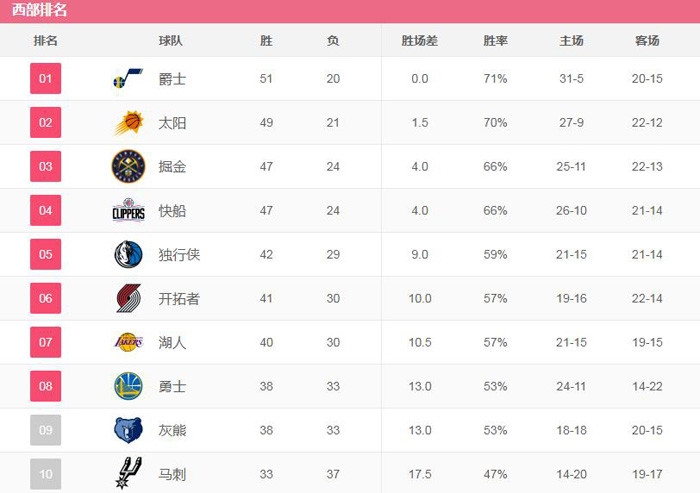Click the 西部排名 title bar
Image resolution: width=700 pixels, height=493 pixels.
[x=350, y=11]
